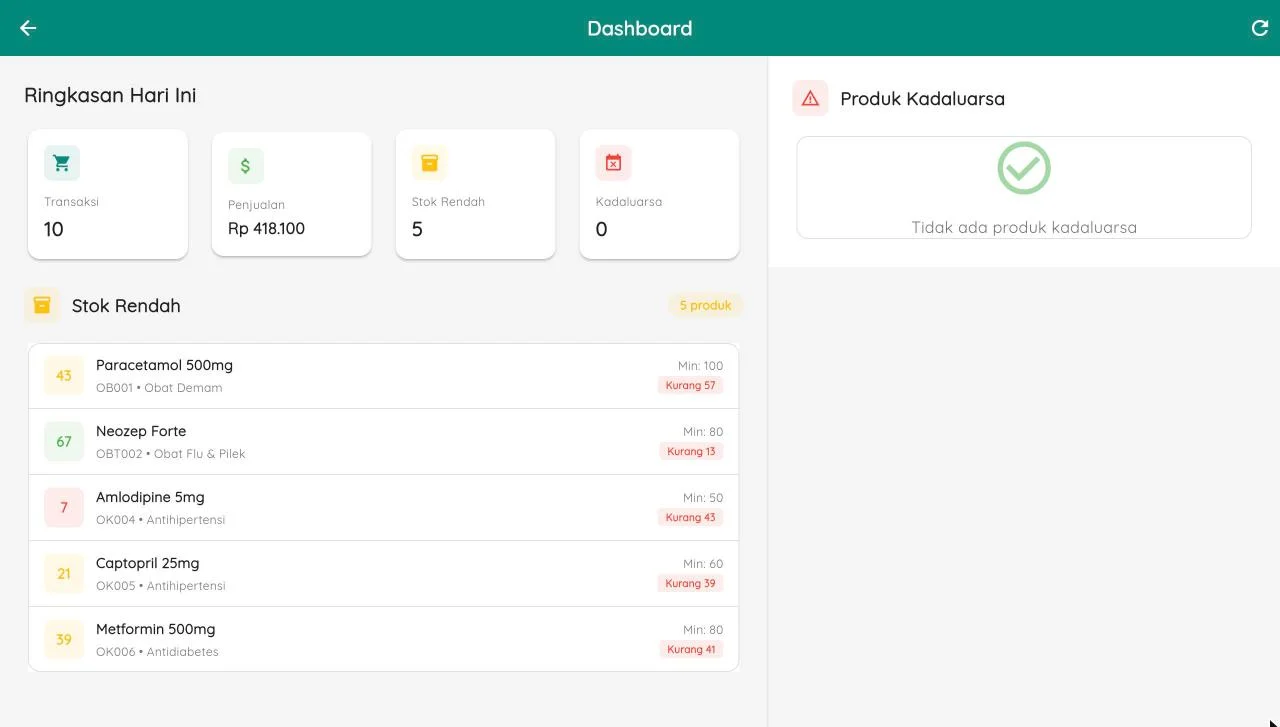Go back using the arrow icon
This screenshot has height=727, width=1280.
[28, 28]
